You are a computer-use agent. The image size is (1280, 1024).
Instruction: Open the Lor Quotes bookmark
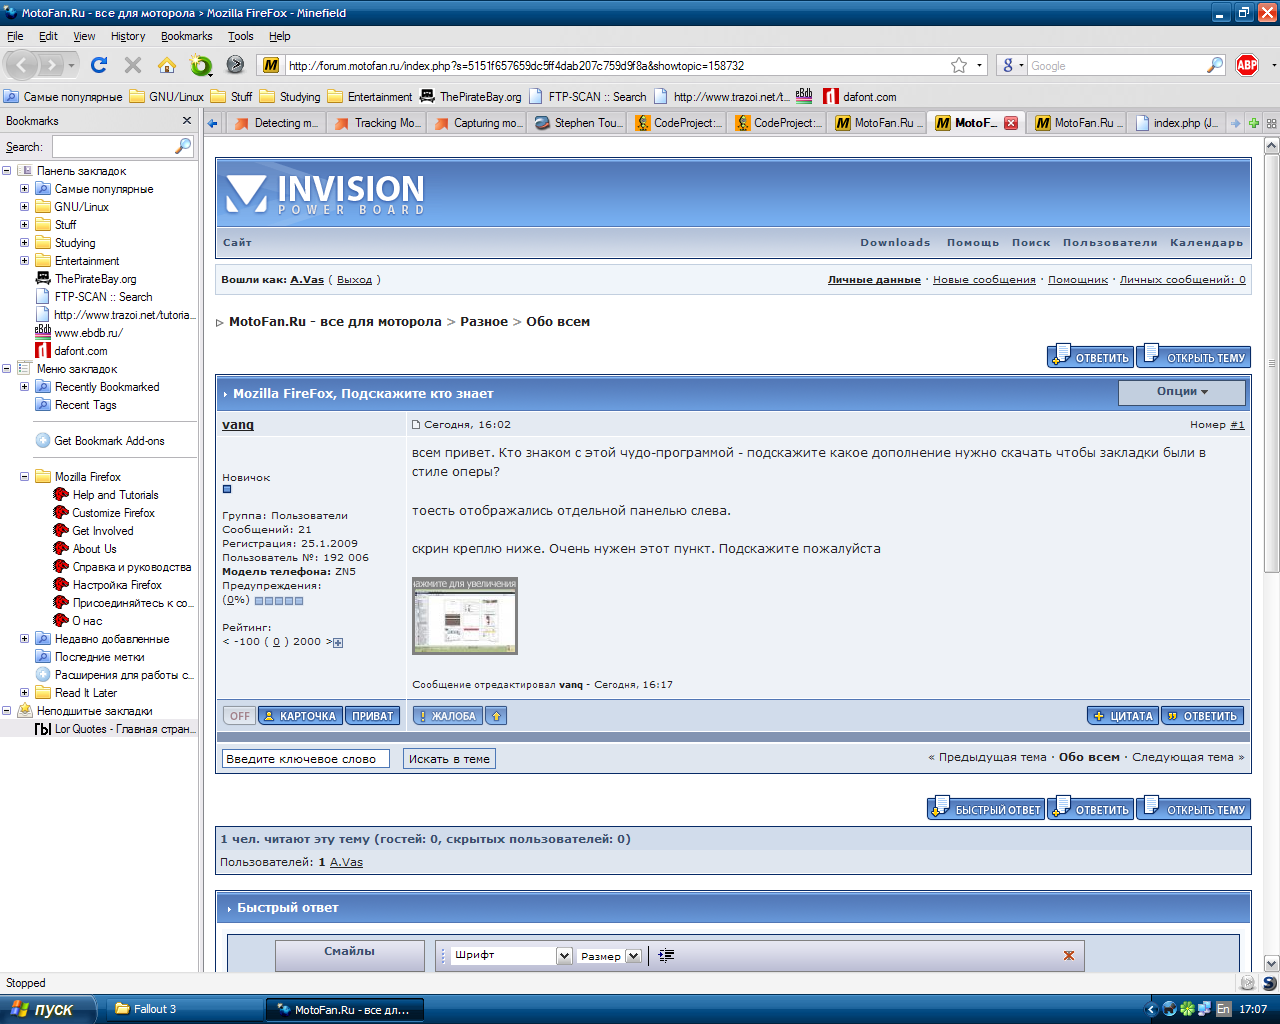tap(114, 729)
